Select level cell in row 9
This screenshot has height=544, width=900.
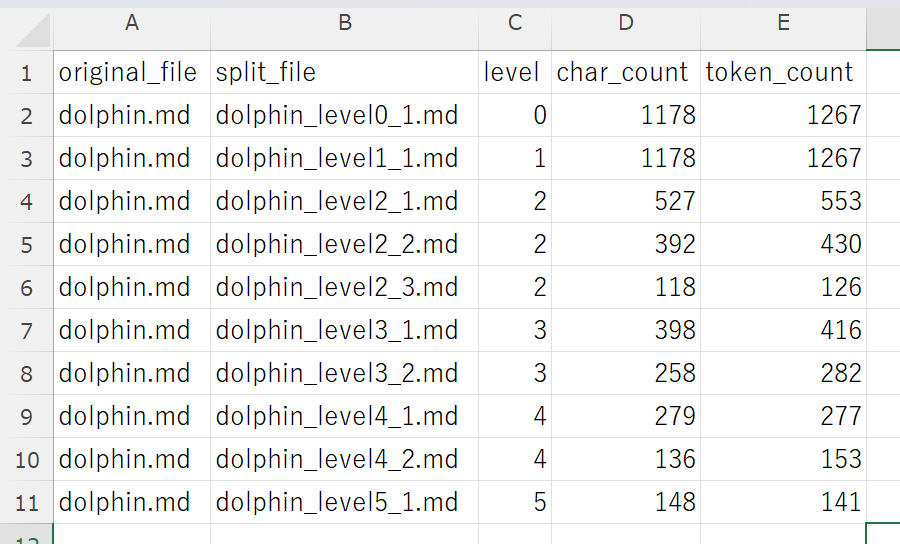pos(515,417)
